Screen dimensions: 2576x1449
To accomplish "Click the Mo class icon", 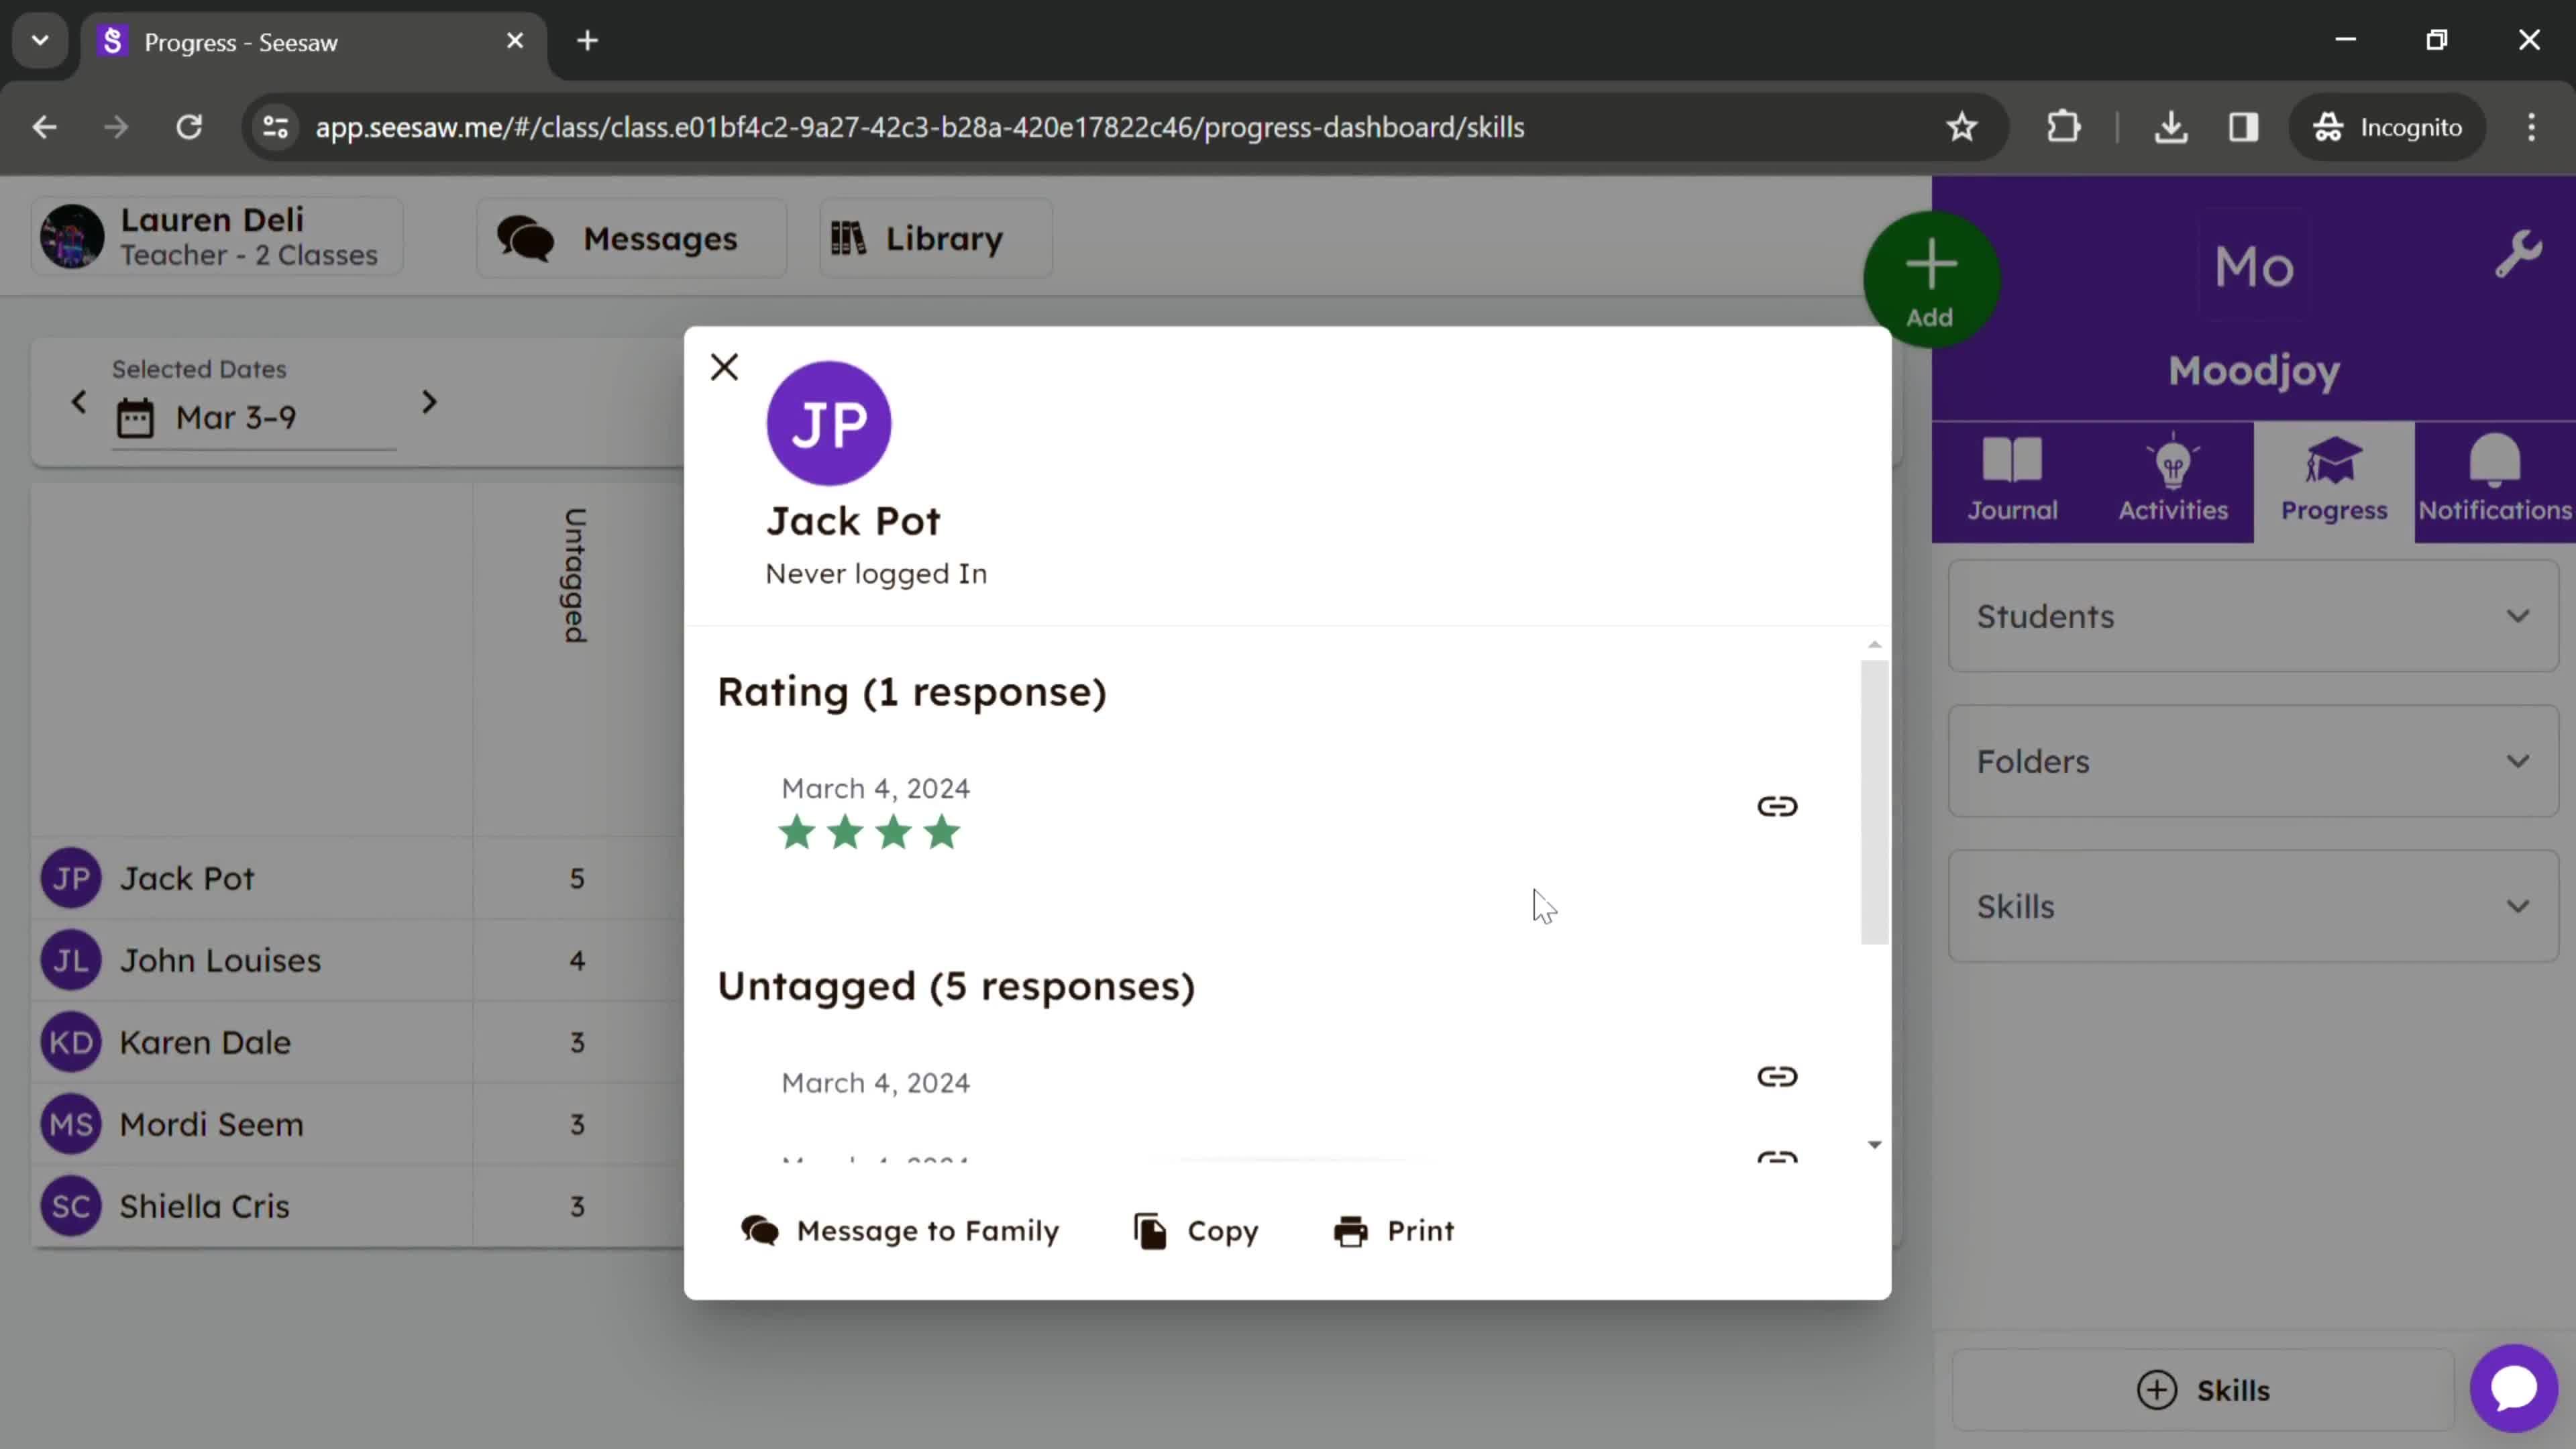I will [x=2253, y=267].
